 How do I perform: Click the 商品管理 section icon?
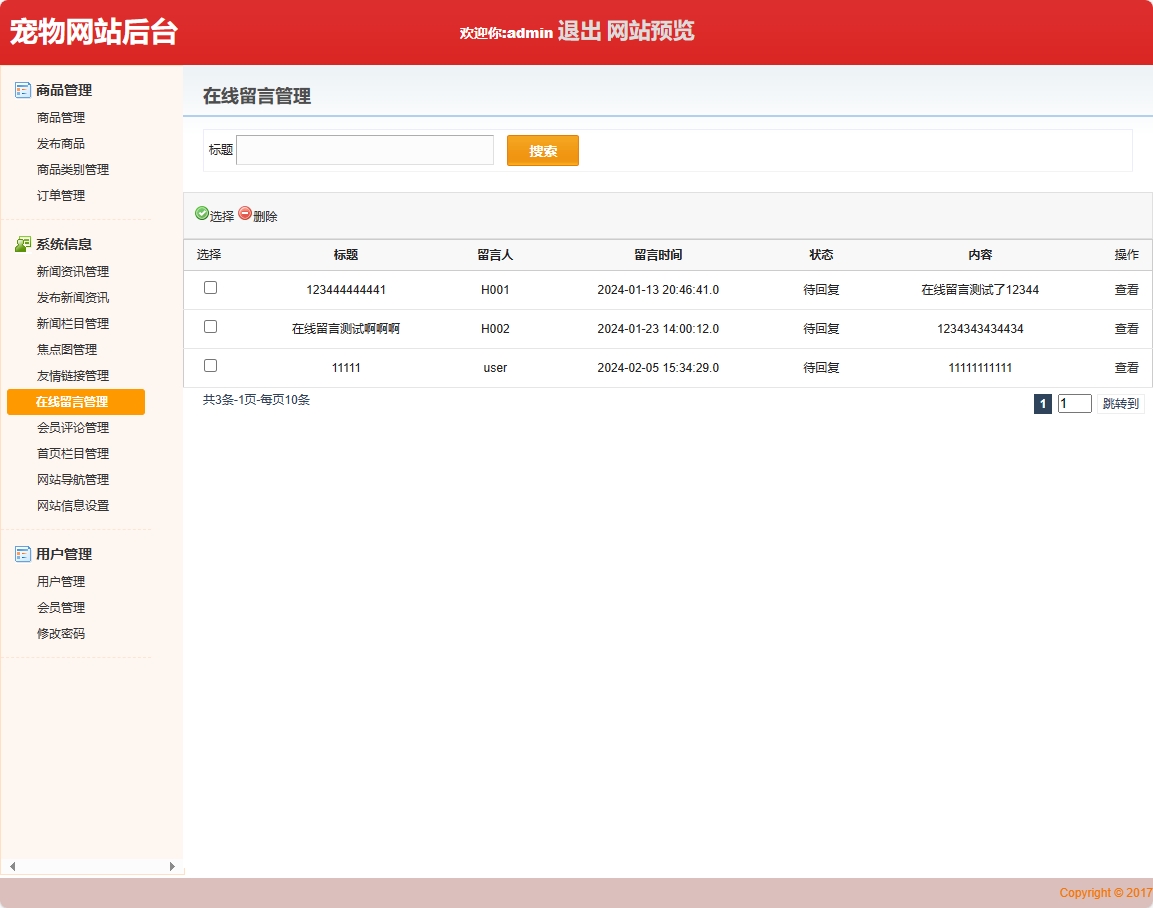[21, 90]
